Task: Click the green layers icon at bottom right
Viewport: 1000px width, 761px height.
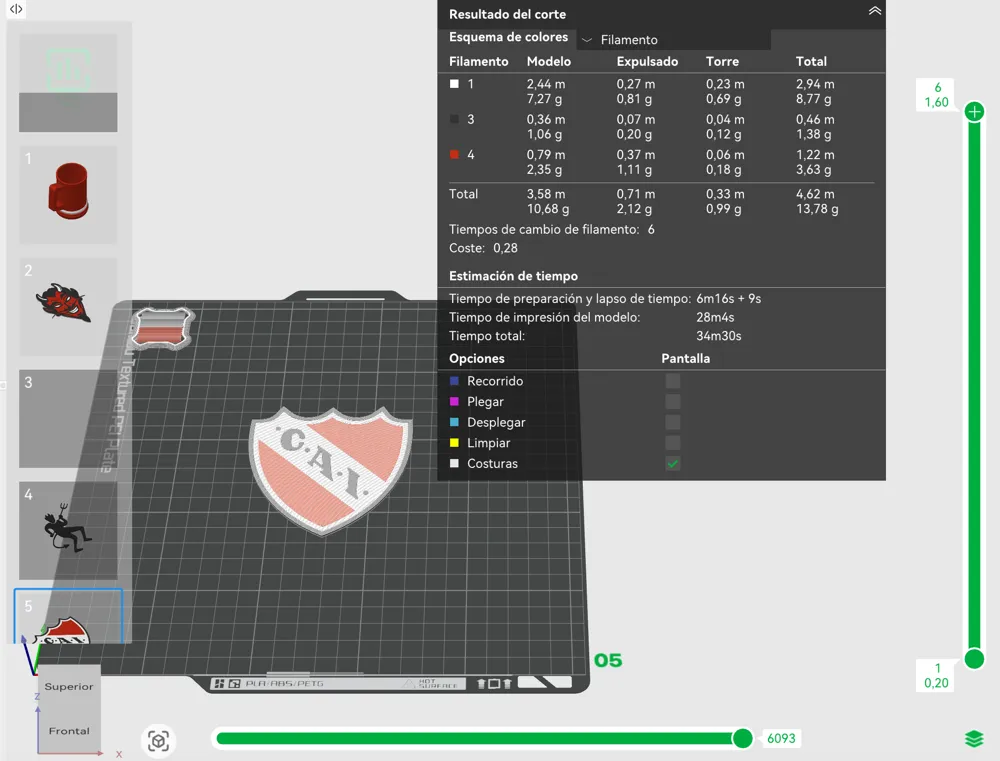Action: [974, 739]
